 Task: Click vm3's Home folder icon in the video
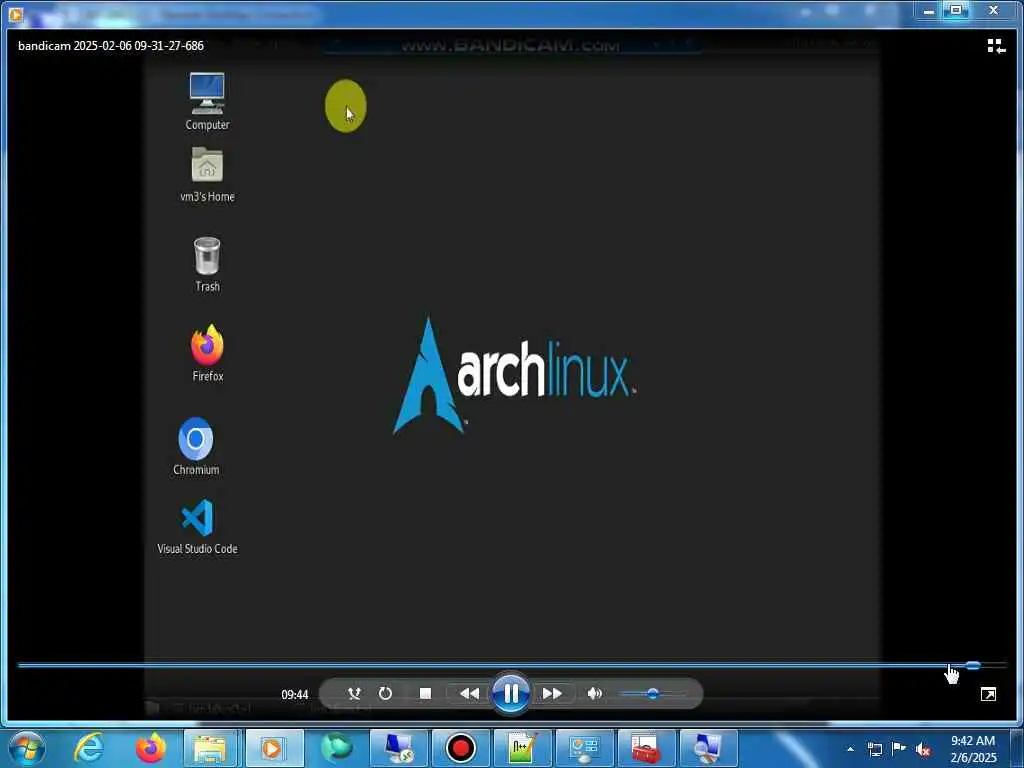[207, 174]
